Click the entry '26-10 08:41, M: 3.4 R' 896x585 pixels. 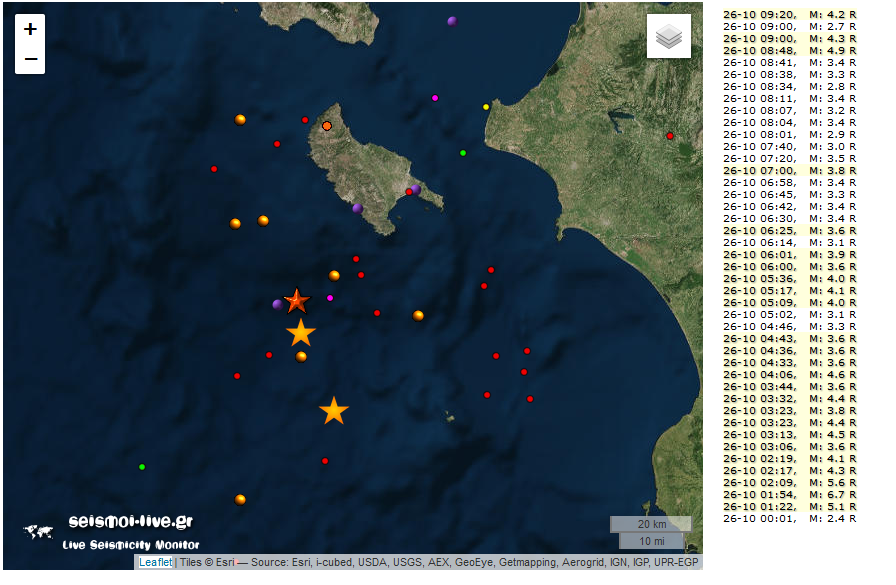tap(789, 63)
